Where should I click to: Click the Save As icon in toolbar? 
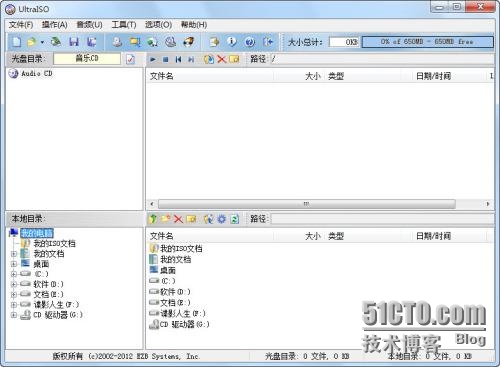[x=91, y=42]
